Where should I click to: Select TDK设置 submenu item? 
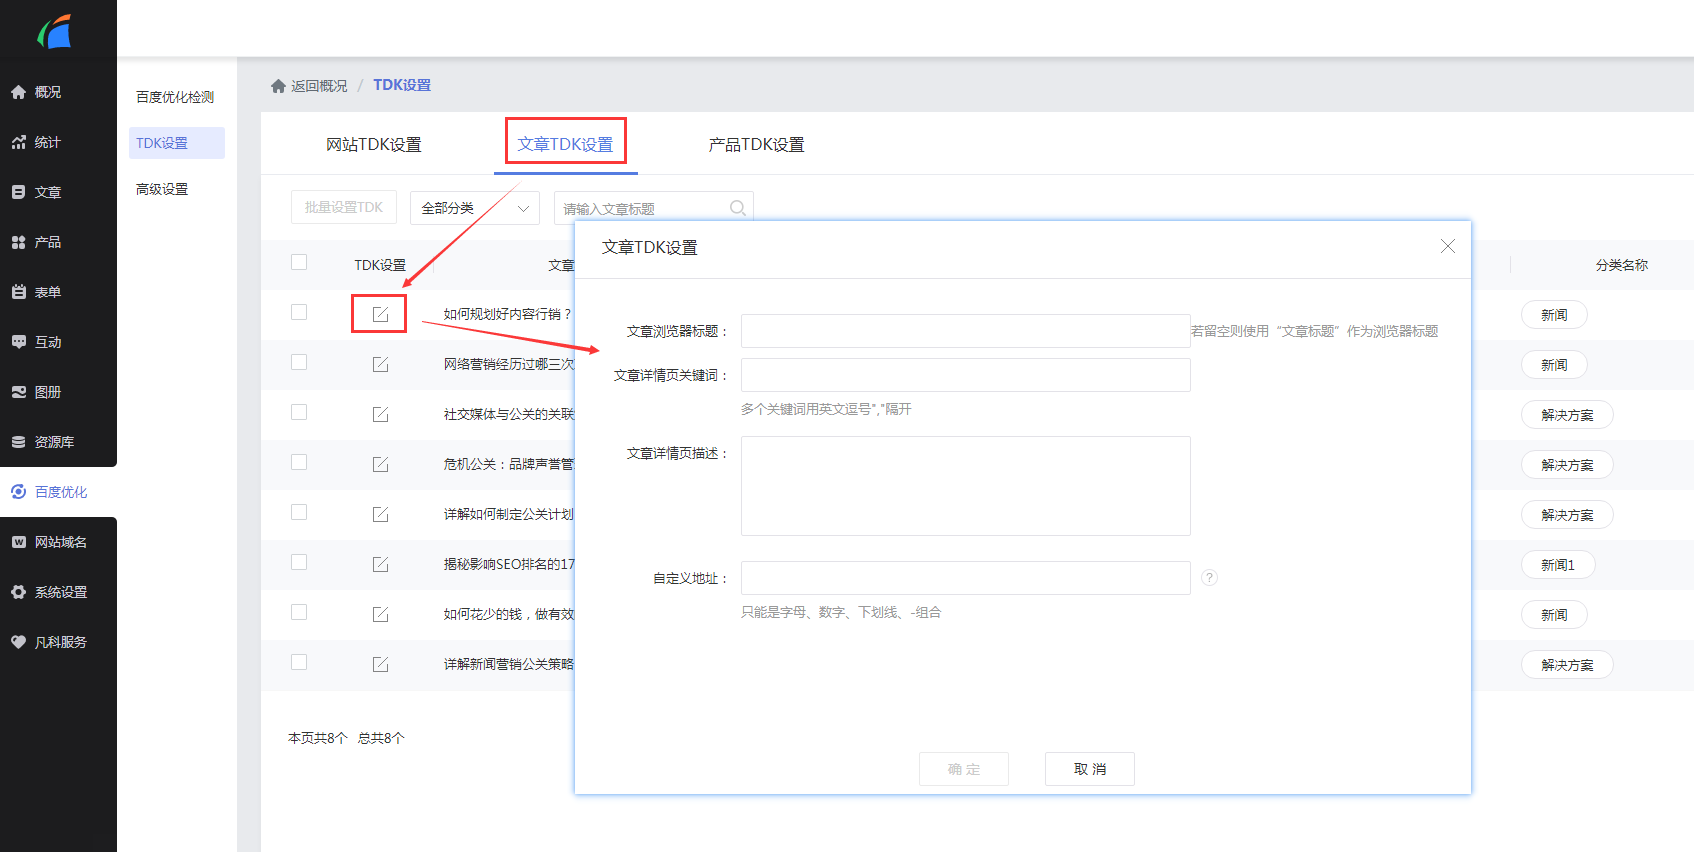tap(176, 143)
